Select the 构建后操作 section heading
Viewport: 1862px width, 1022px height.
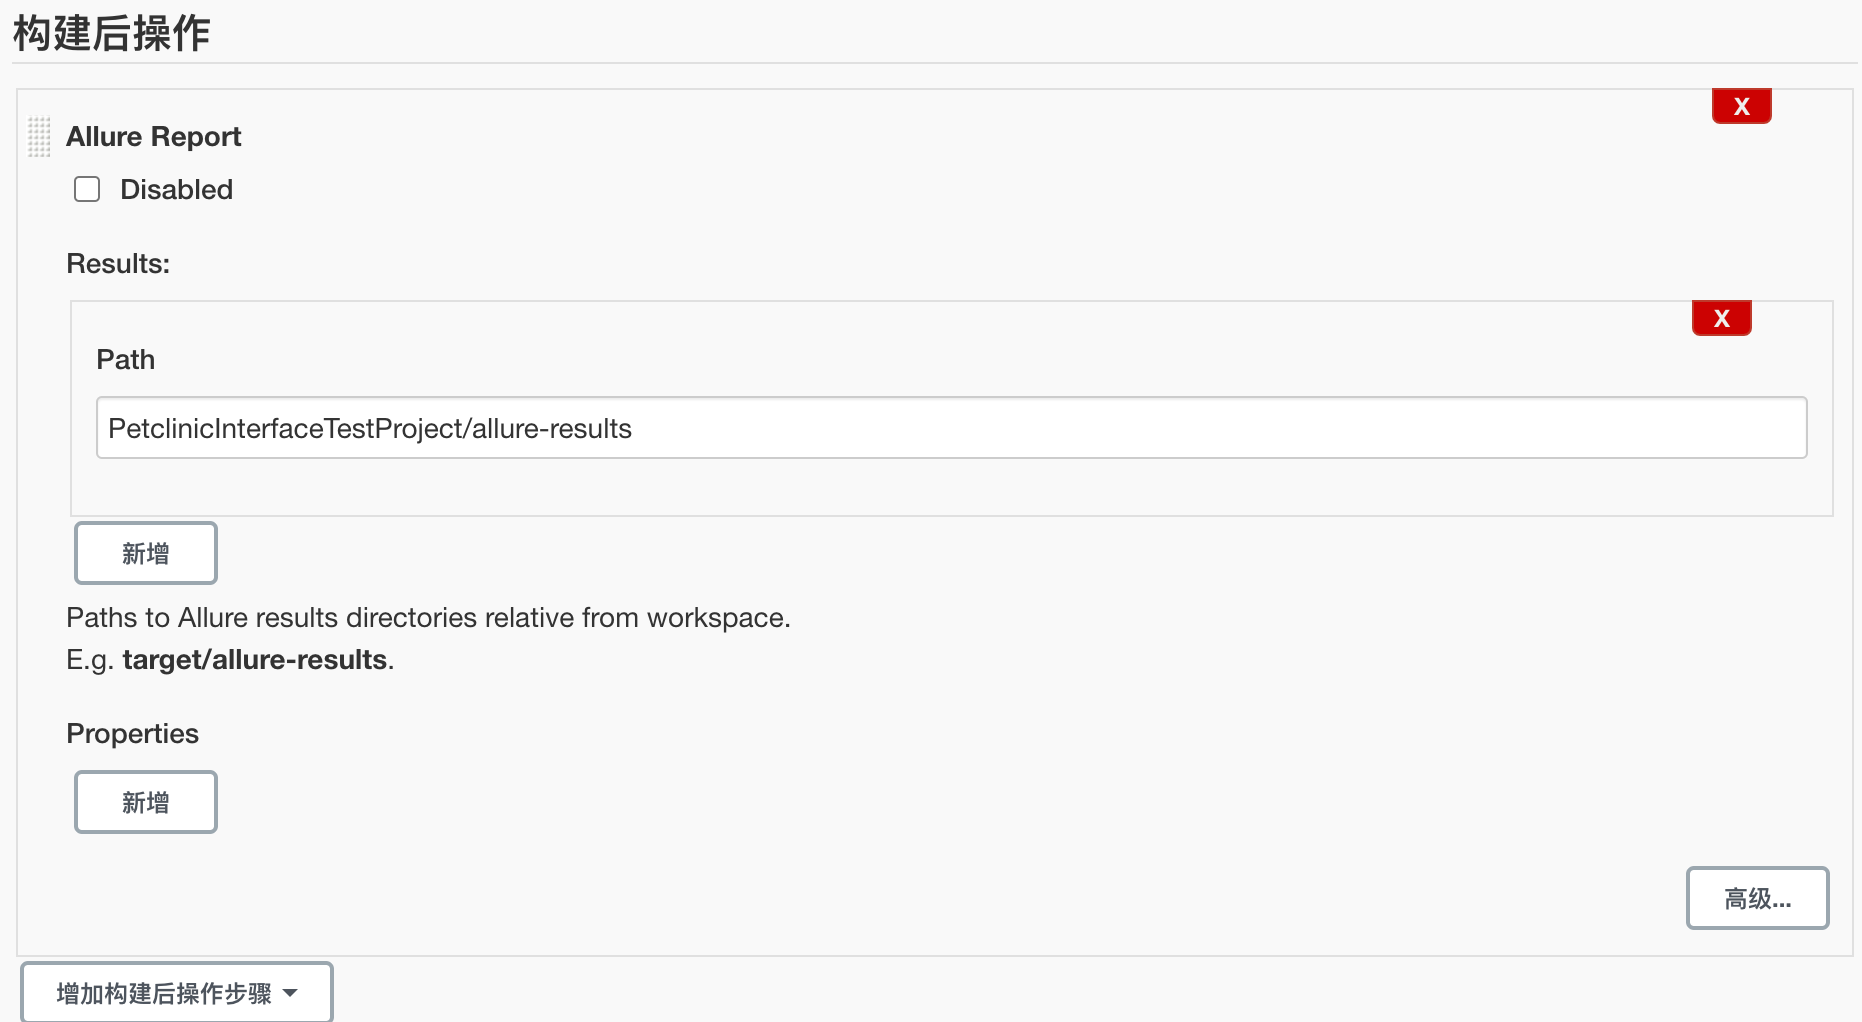[x=111, y=33]
